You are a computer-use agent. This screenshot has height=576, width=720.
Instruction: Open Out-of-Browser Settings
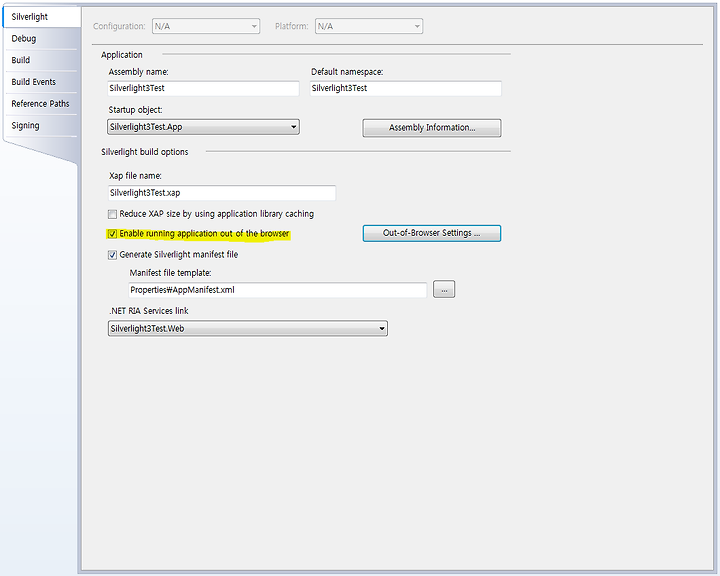tap(432, 233)
